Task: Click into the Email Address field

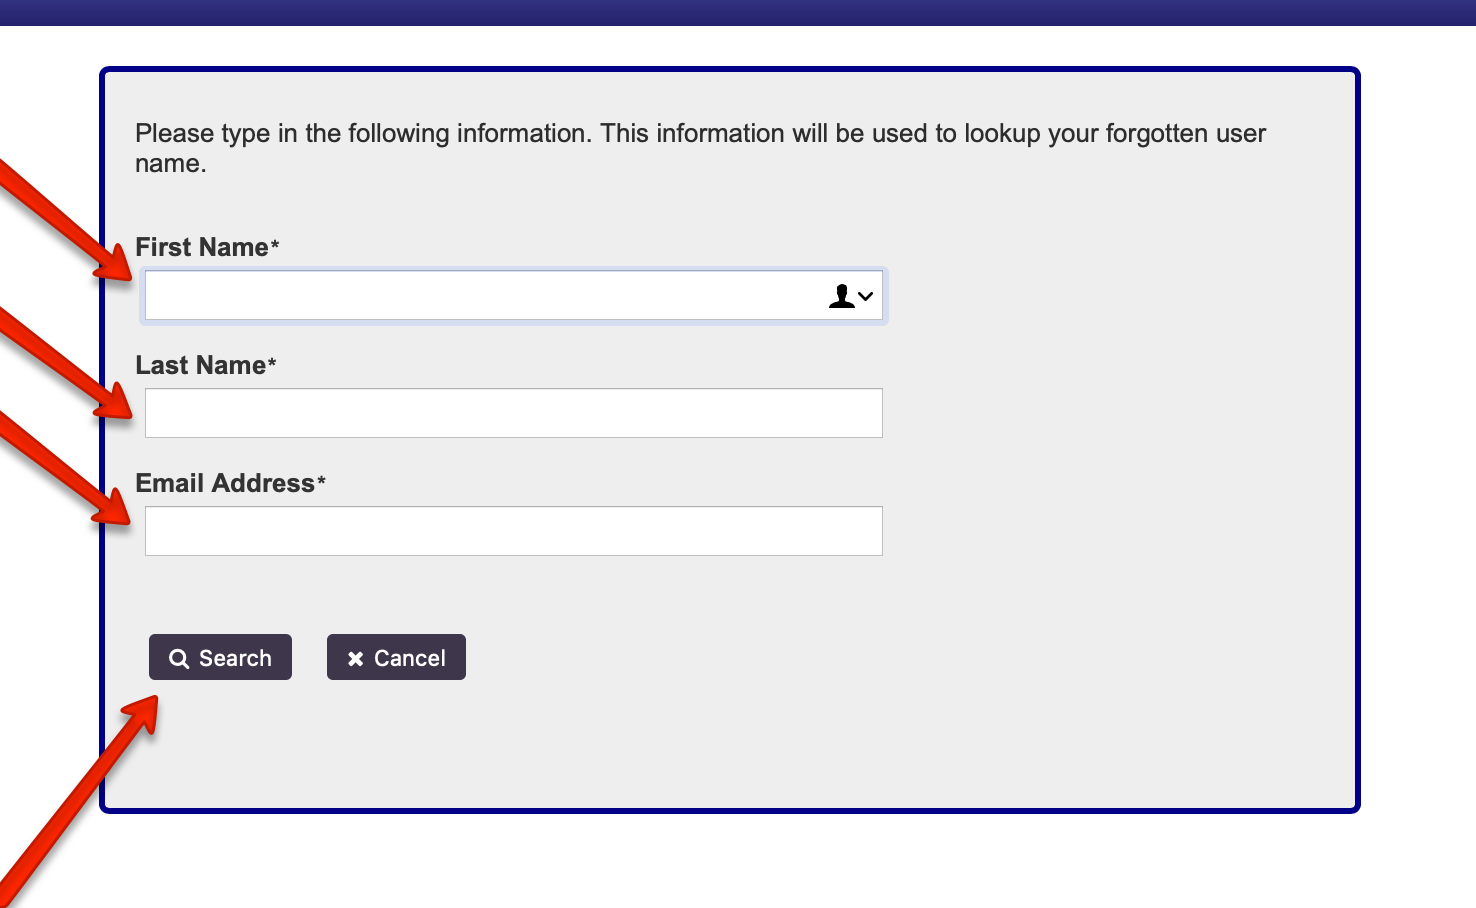Action: [514, 531]
